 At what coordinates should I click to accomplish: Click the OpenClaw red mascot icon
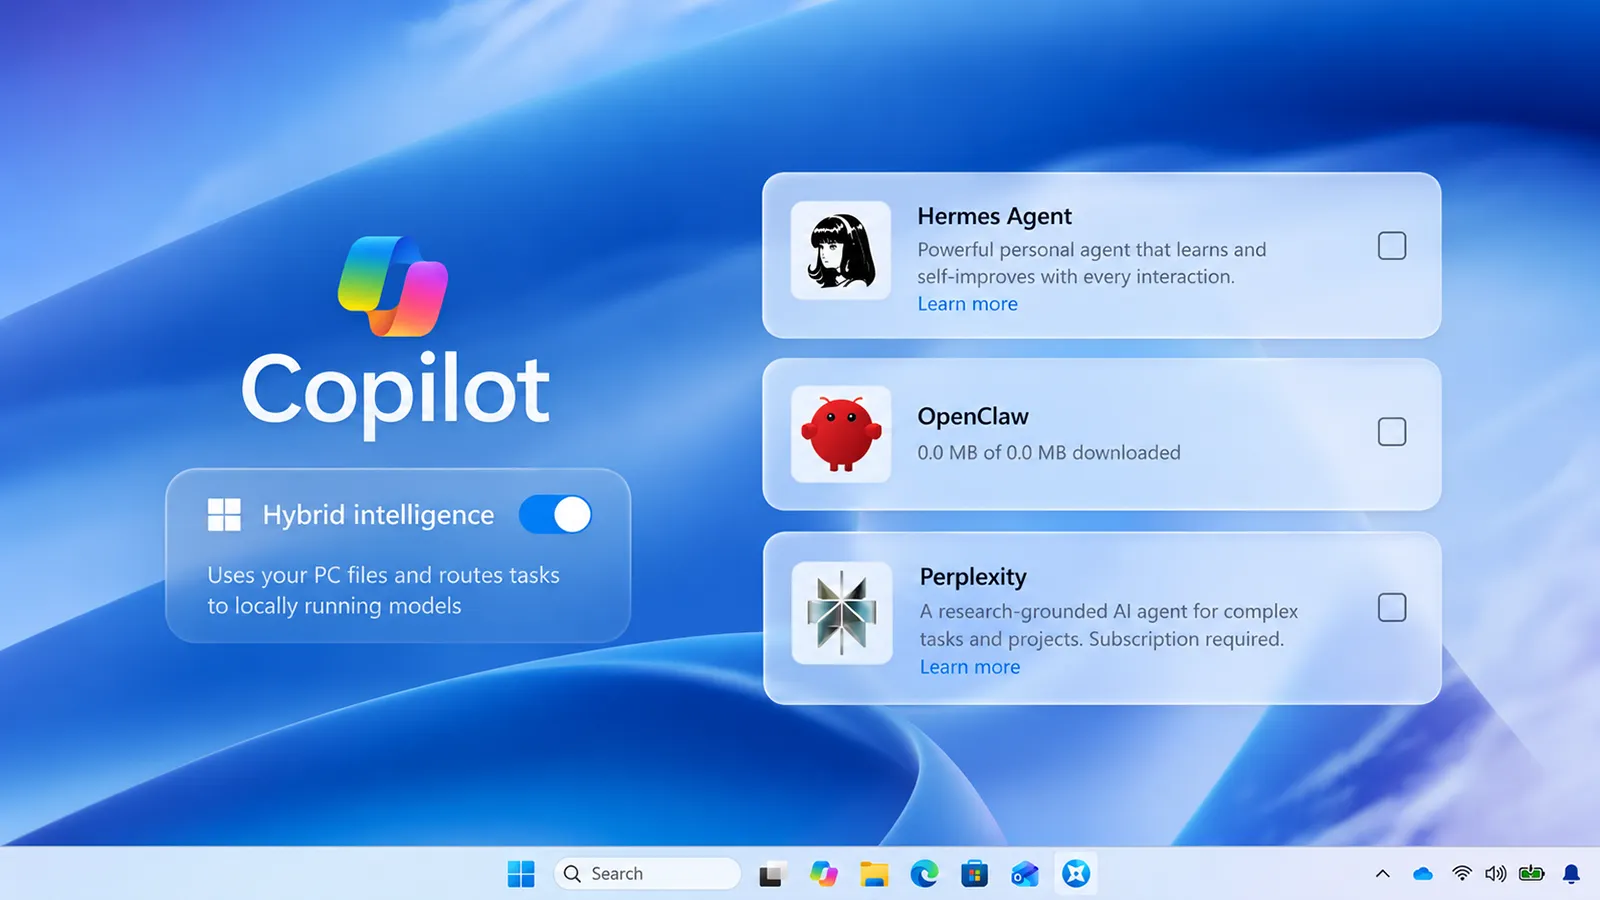click(x=841, y=434)
